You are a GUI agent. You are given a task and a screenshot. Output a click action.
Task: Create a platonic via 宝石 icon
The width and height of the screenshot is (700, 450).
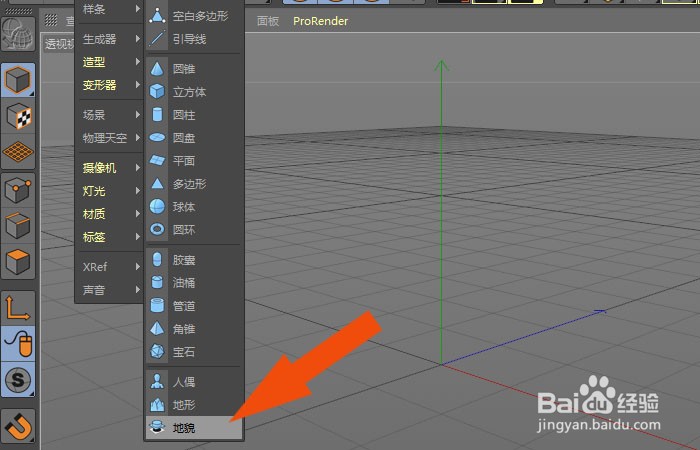pos(157,352)
